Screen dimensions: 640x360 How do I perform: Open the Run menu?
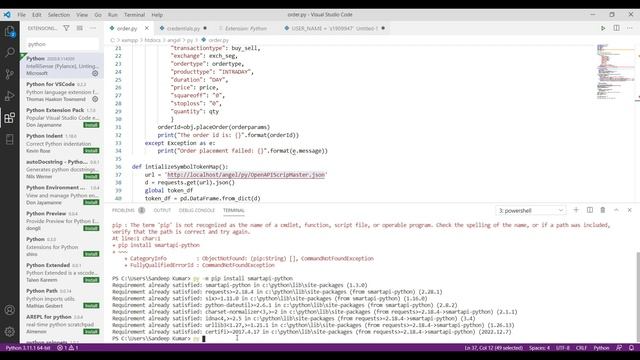[113, 15]
